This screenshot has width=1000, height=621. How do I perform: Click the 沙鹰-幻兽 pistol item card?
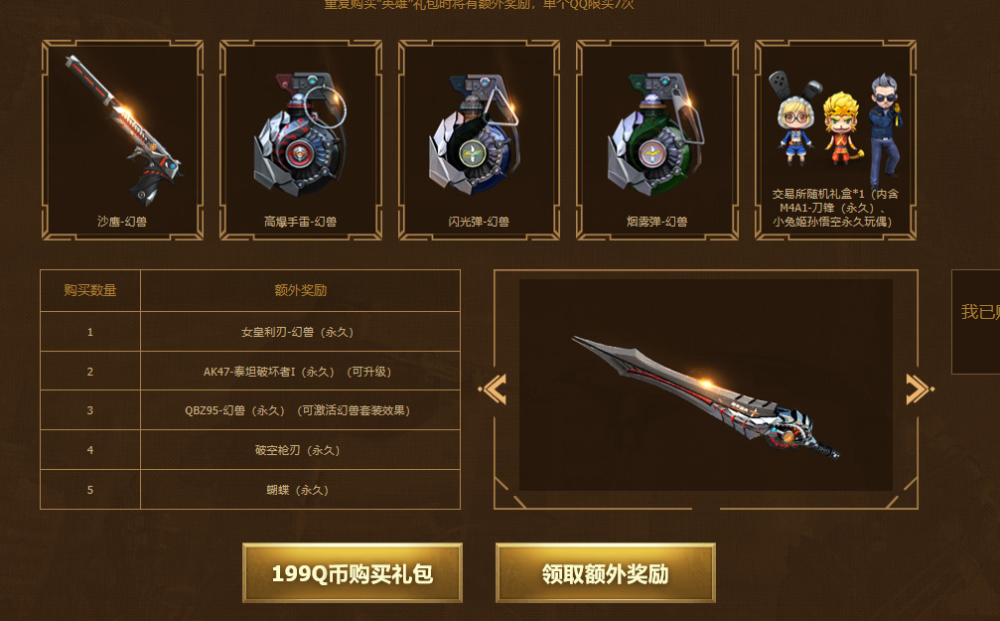pyautogui.click(x=122, y=140)
